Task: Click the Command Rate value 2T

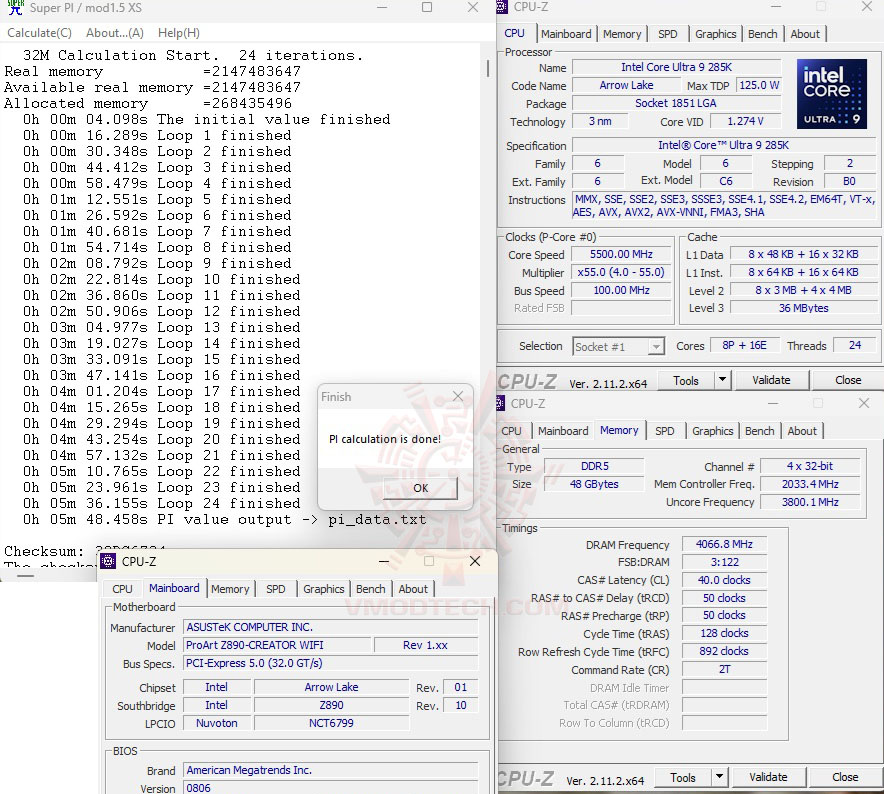Action: pos(724,669)
